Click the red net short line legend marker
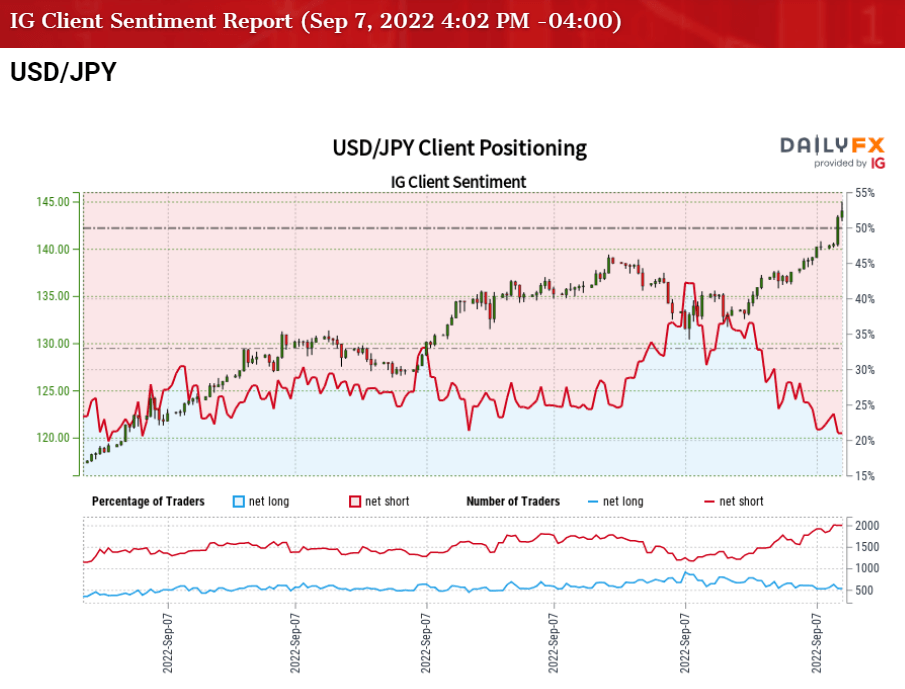The image size is (905, 689). [709, 502]
